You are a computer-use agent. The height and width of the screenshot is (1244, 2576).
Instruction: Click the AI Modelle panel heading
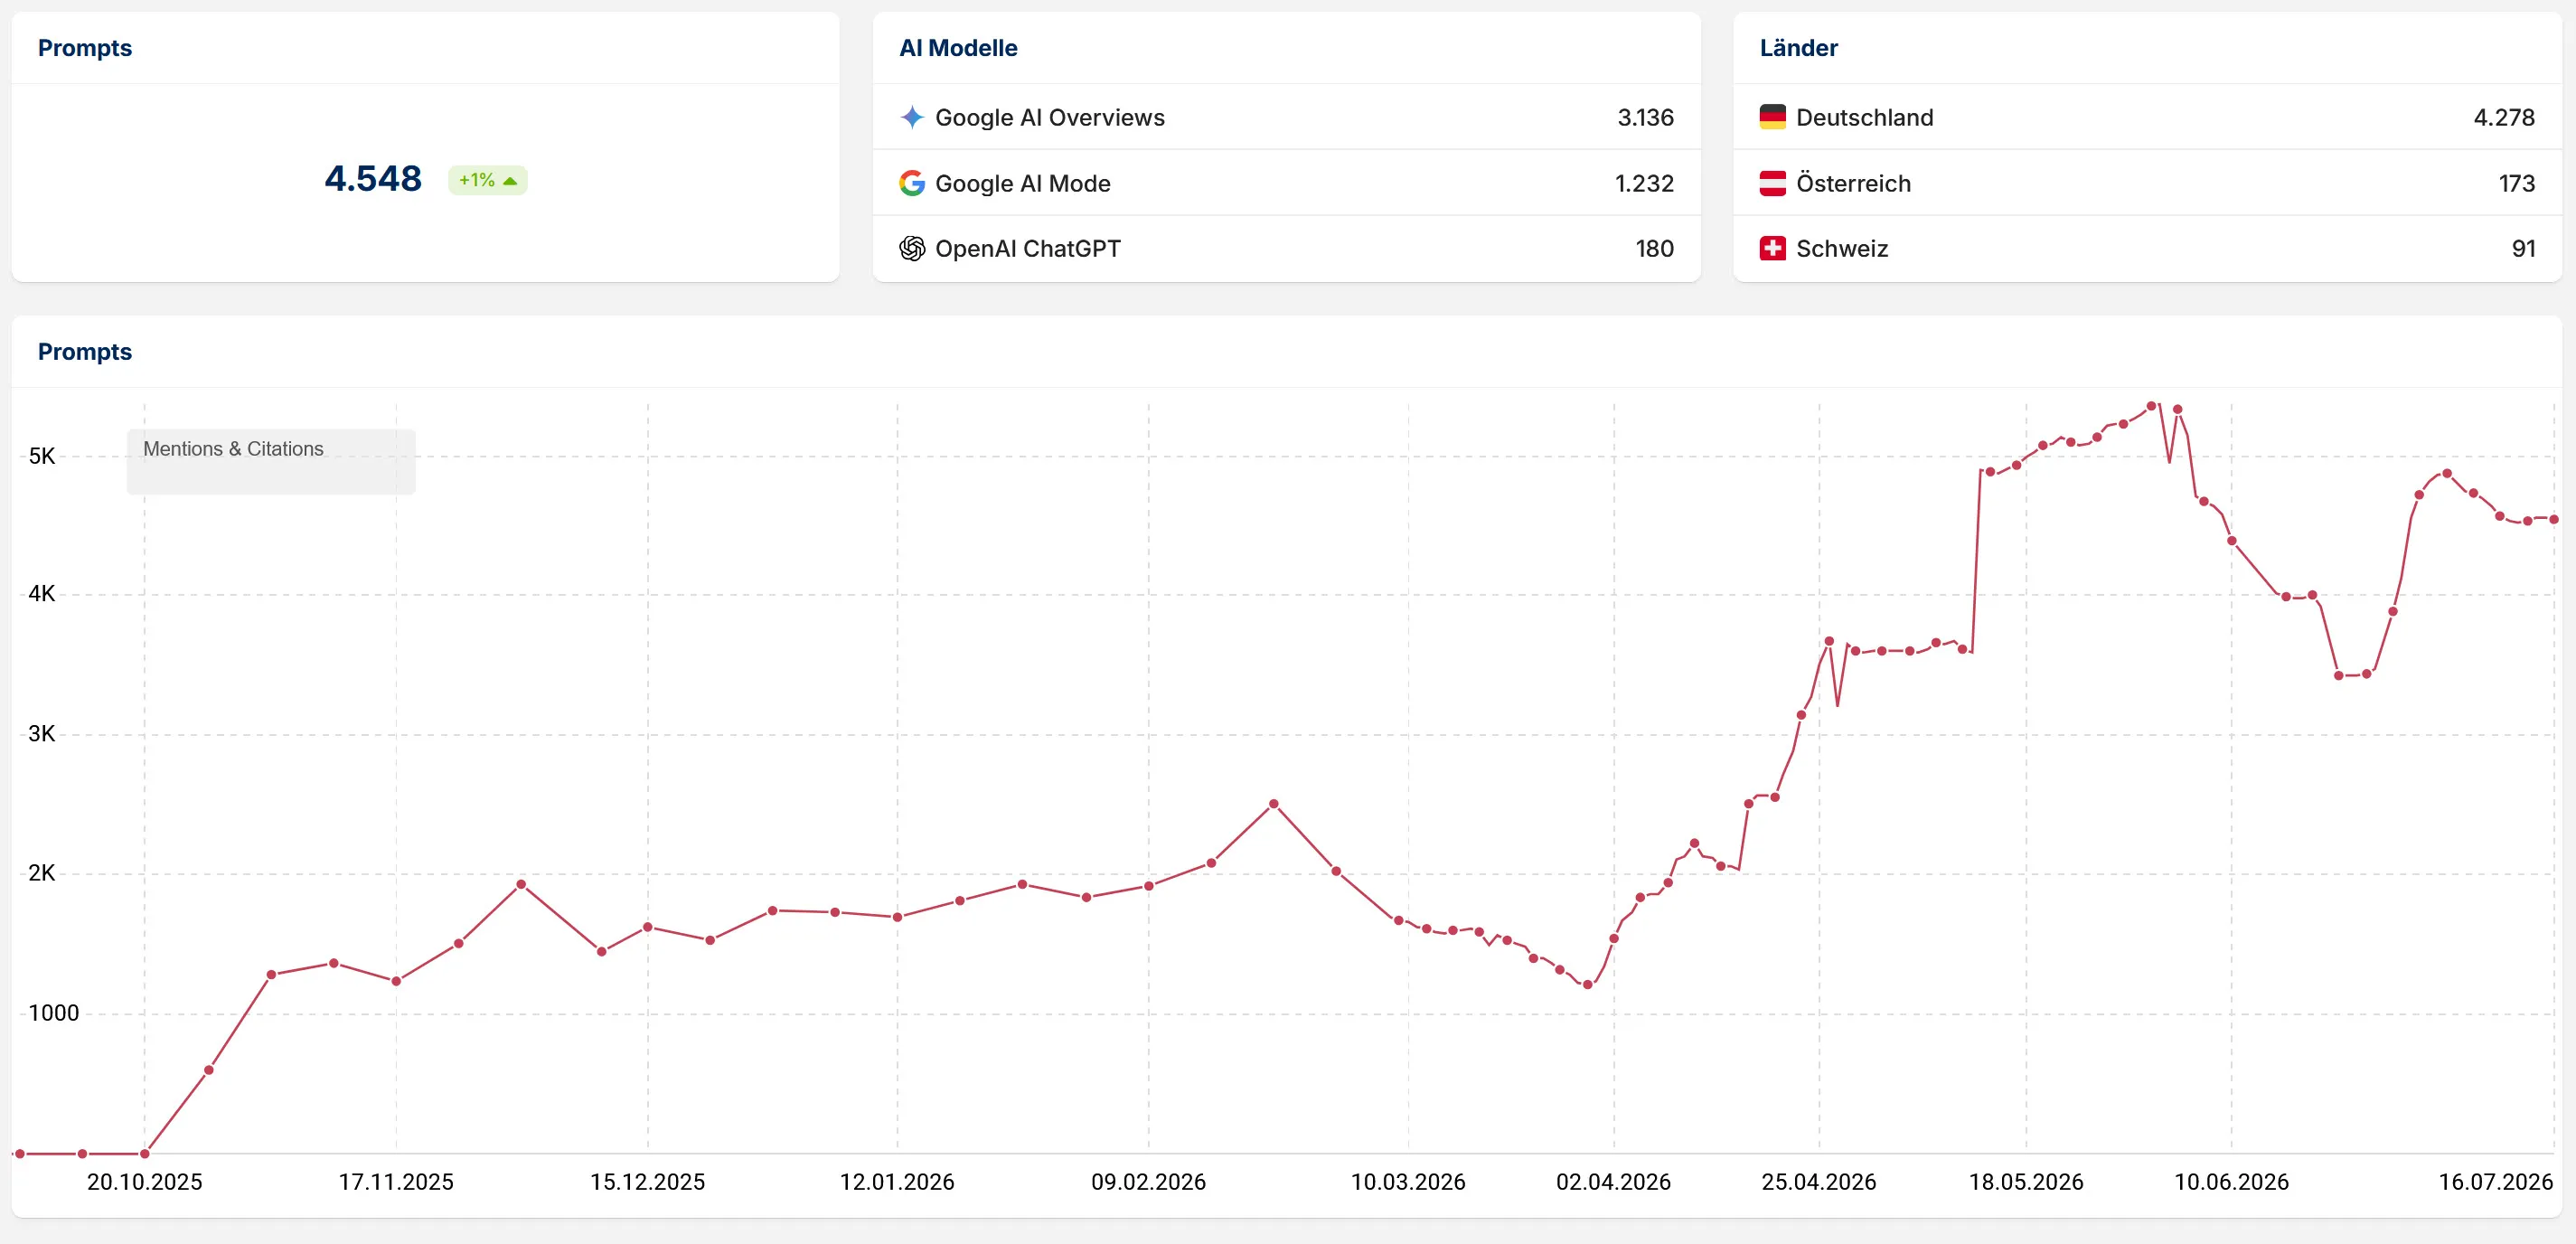tap(958, 48)
